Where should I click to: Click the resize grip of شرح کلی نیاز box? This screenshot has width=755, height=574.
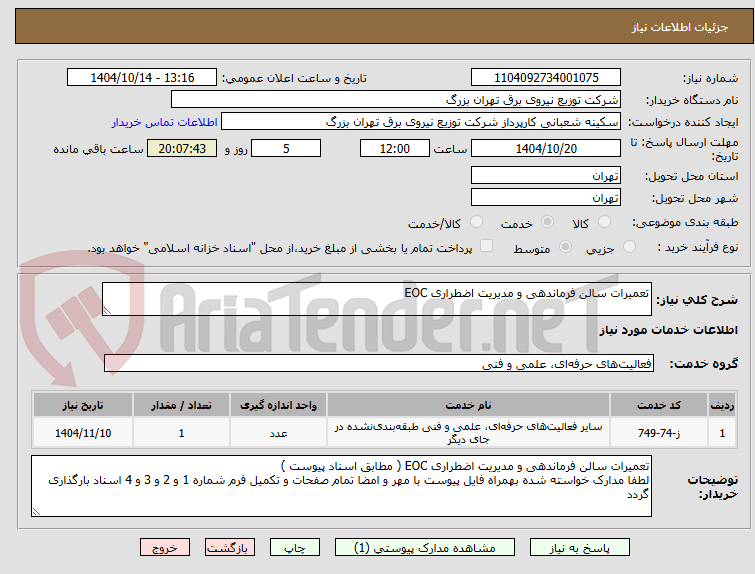coord(107,311)
